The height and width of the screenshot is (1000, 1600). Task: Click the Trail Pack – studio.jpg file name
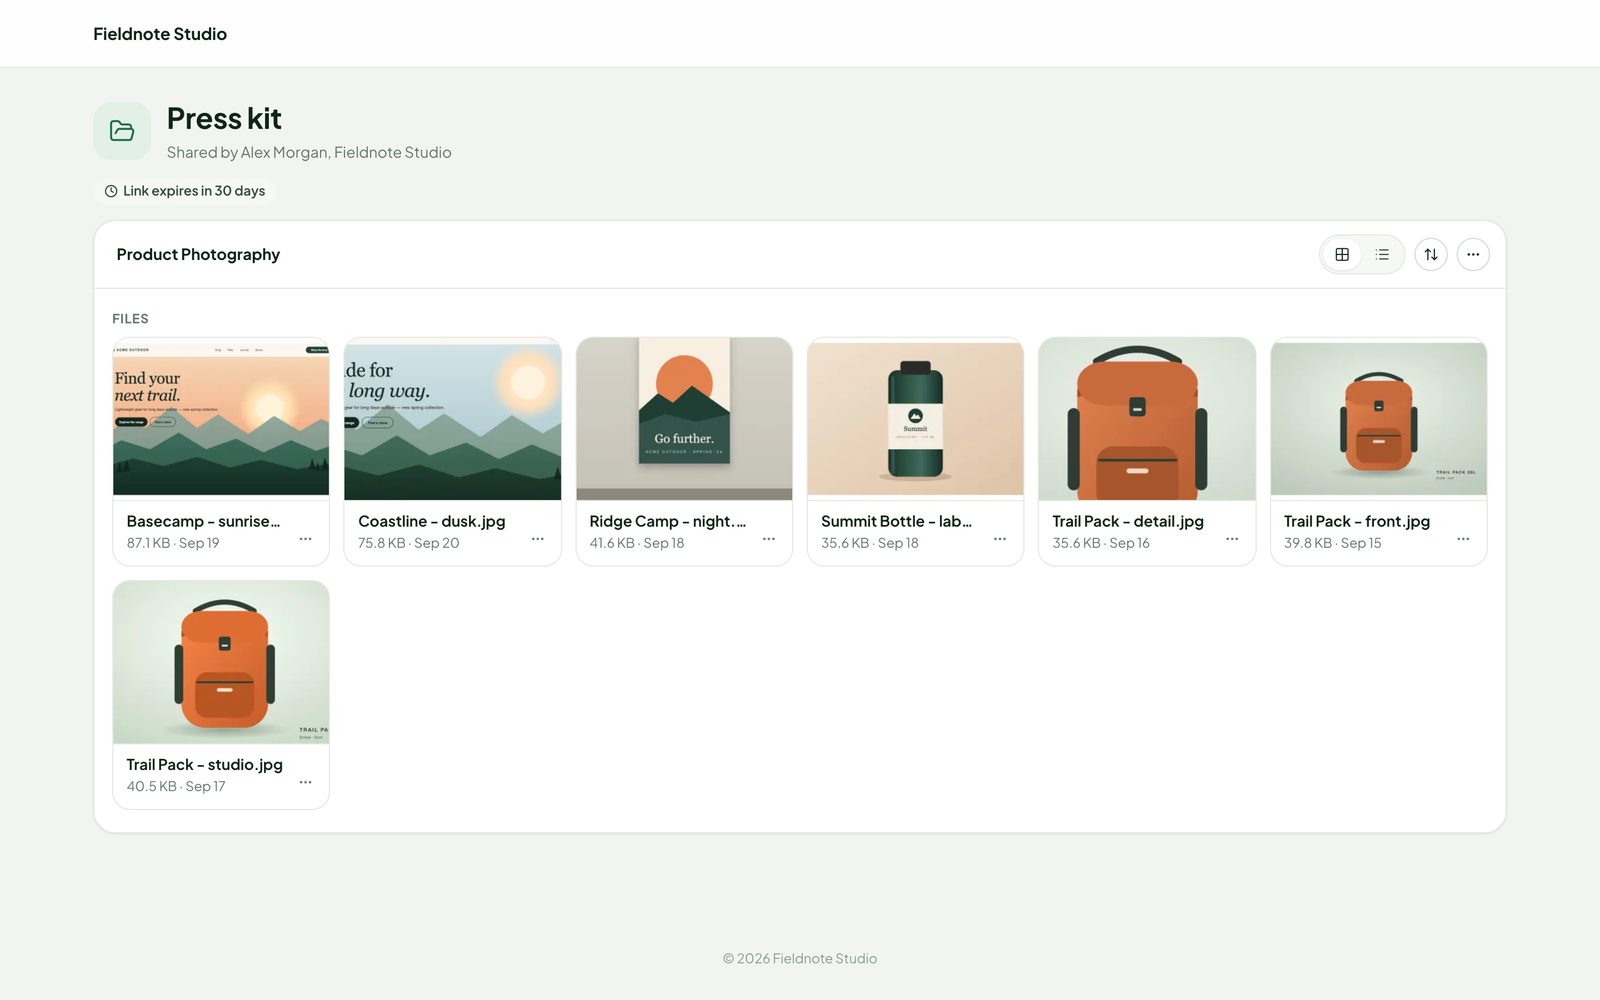point(205,764)
